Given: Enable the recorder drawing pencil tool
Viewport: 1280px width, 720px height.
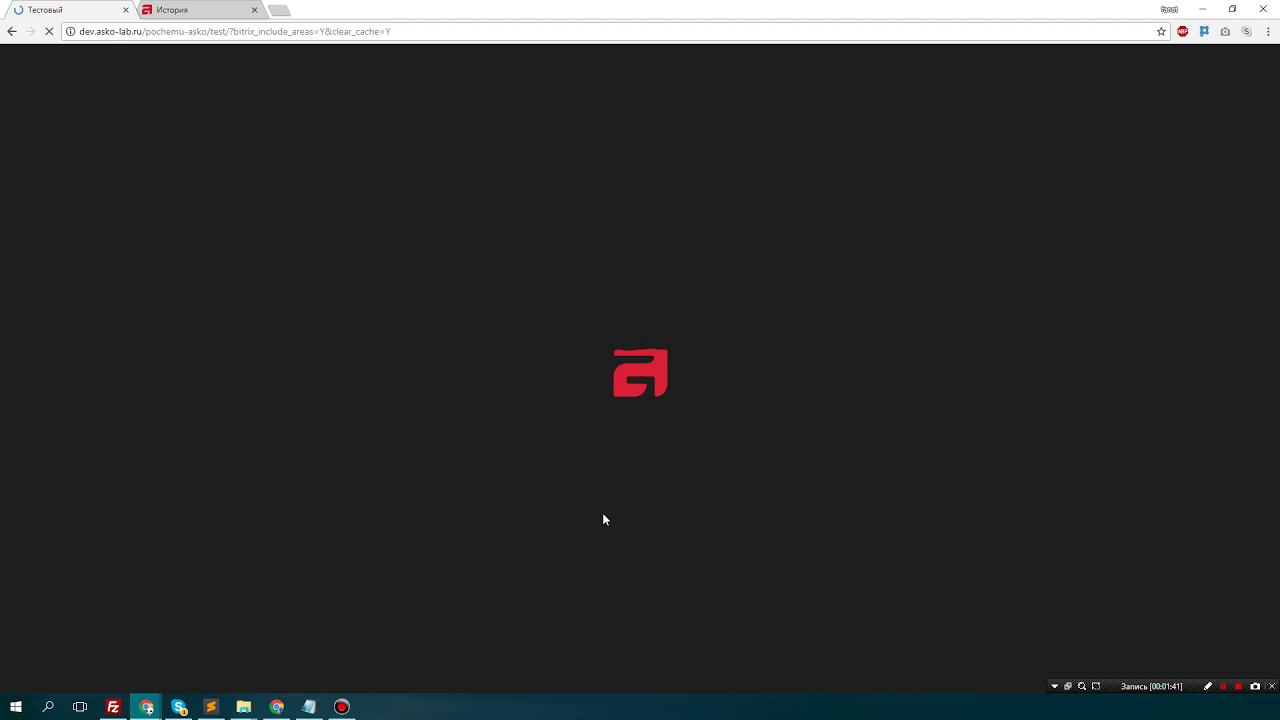Looking at the screenshot, I should tap(1208, 686).
